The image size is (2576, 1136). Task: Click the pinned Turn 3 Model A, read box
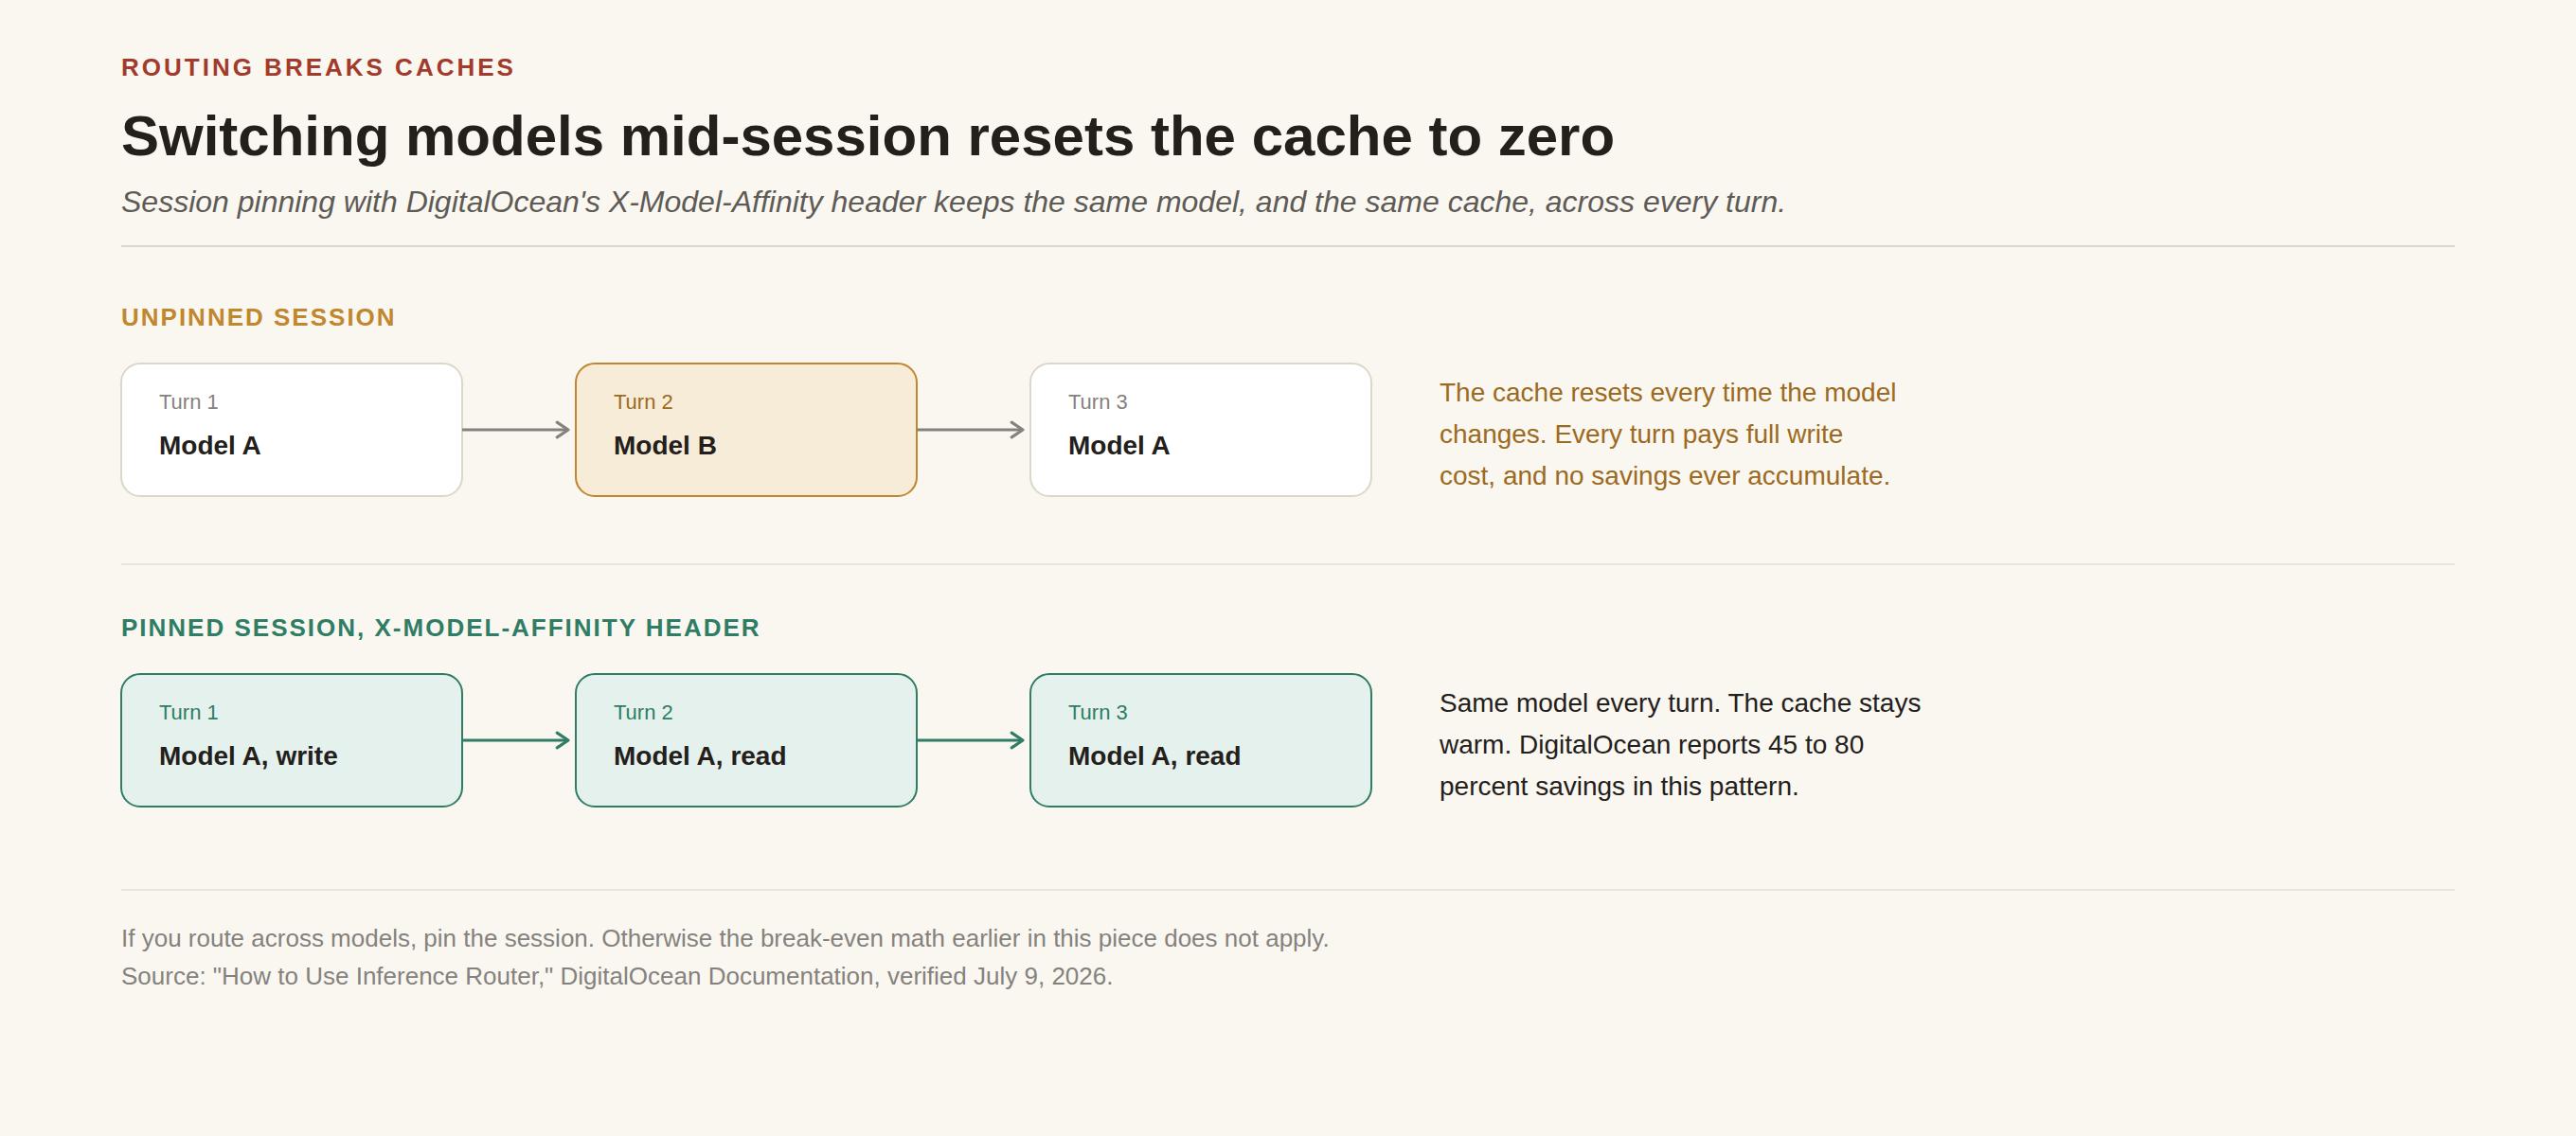(1200, 740)
